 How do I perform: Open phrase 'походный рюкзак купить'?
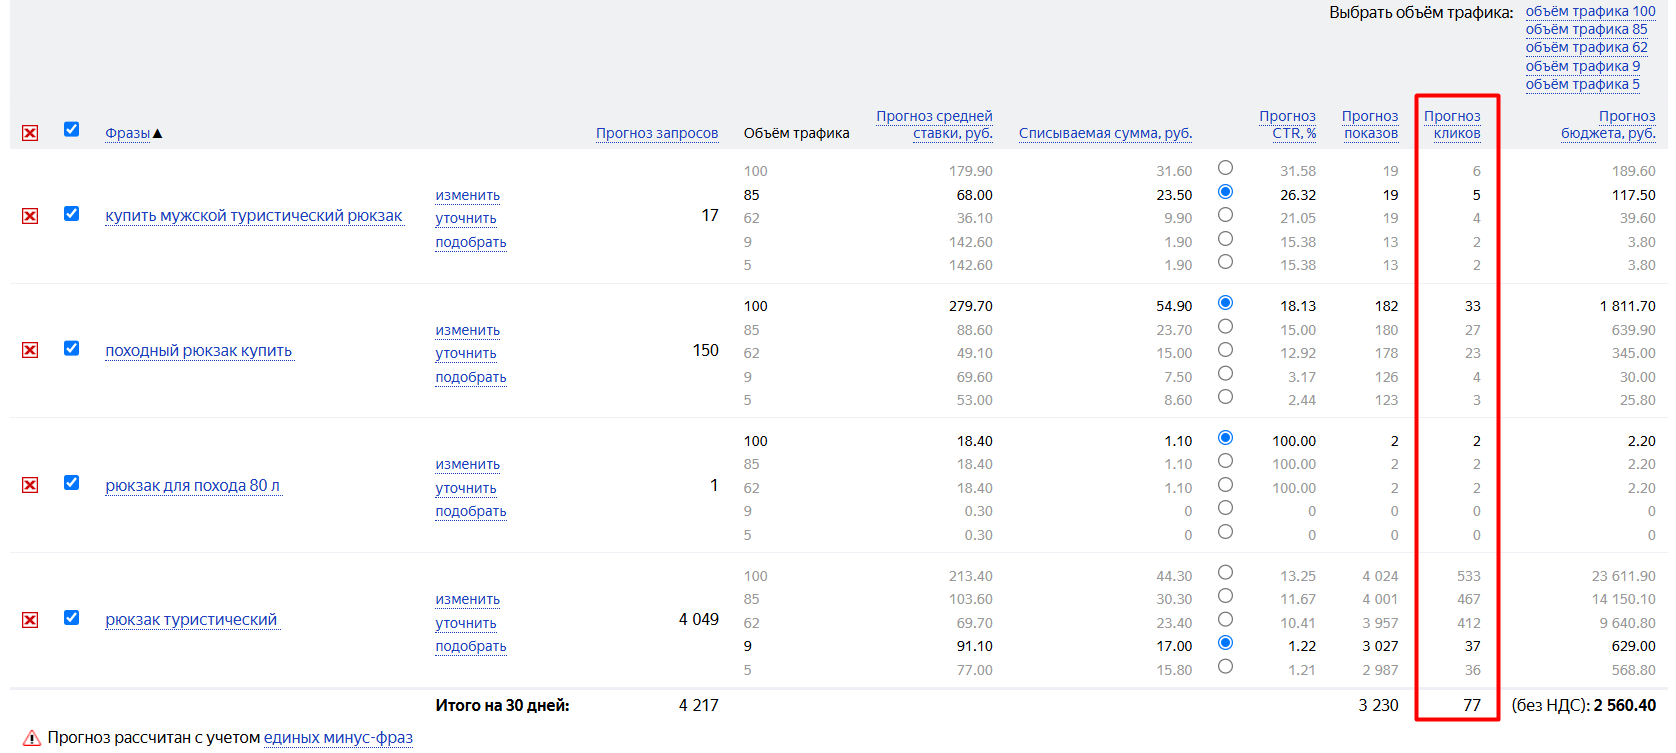tap(199, 351)
